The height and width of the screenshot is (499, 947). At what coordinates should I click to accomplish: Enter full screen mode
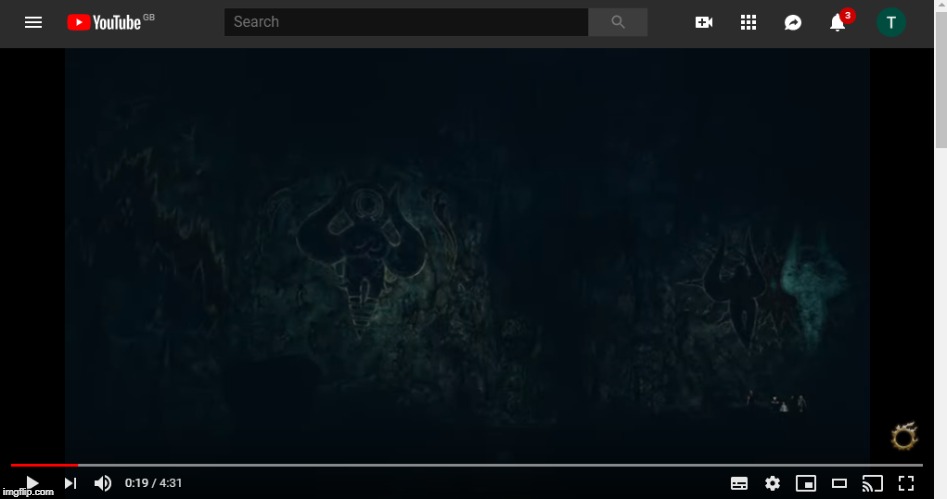coord(906,483)
